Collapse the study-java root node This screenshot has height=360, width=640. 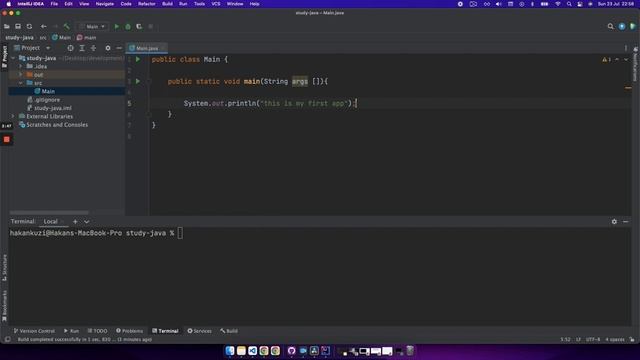click(13, 58)
